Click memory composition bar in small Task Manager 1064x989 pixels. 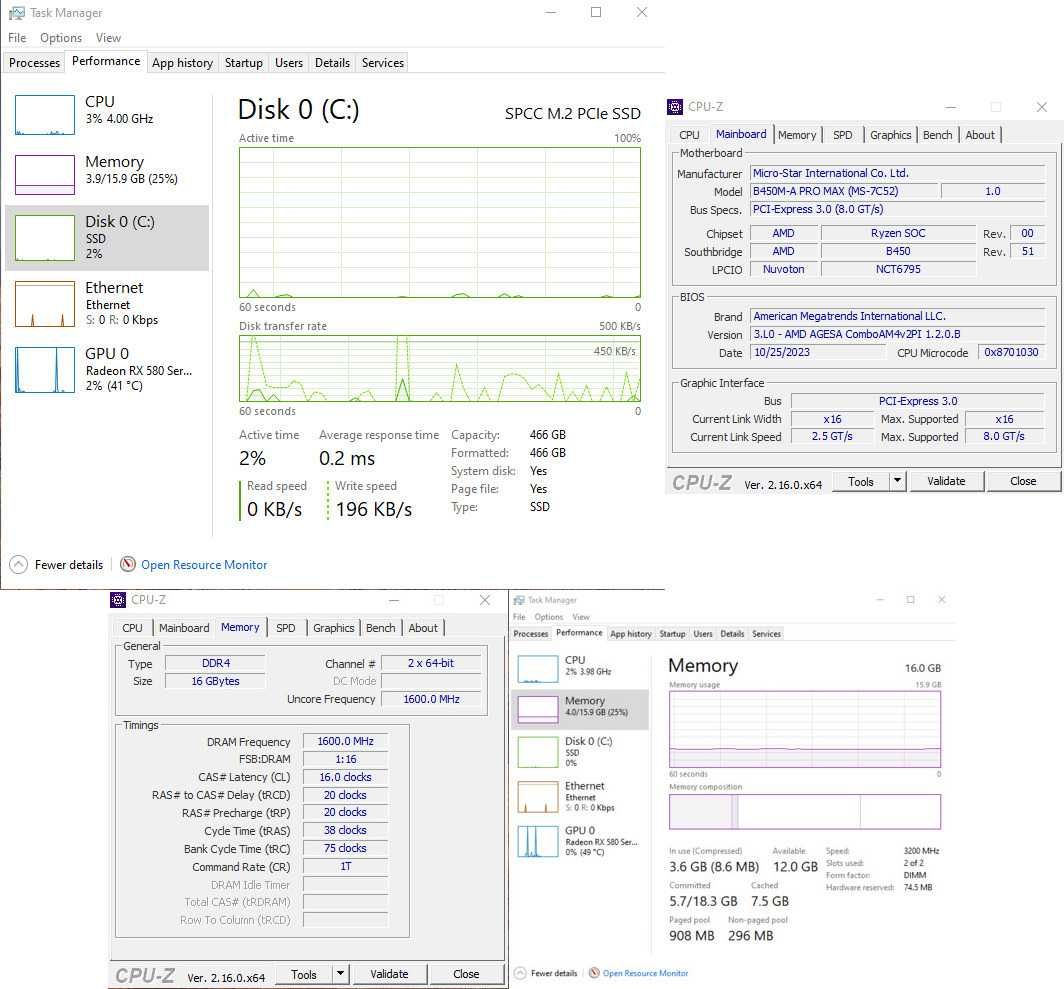tap(805, 811)
